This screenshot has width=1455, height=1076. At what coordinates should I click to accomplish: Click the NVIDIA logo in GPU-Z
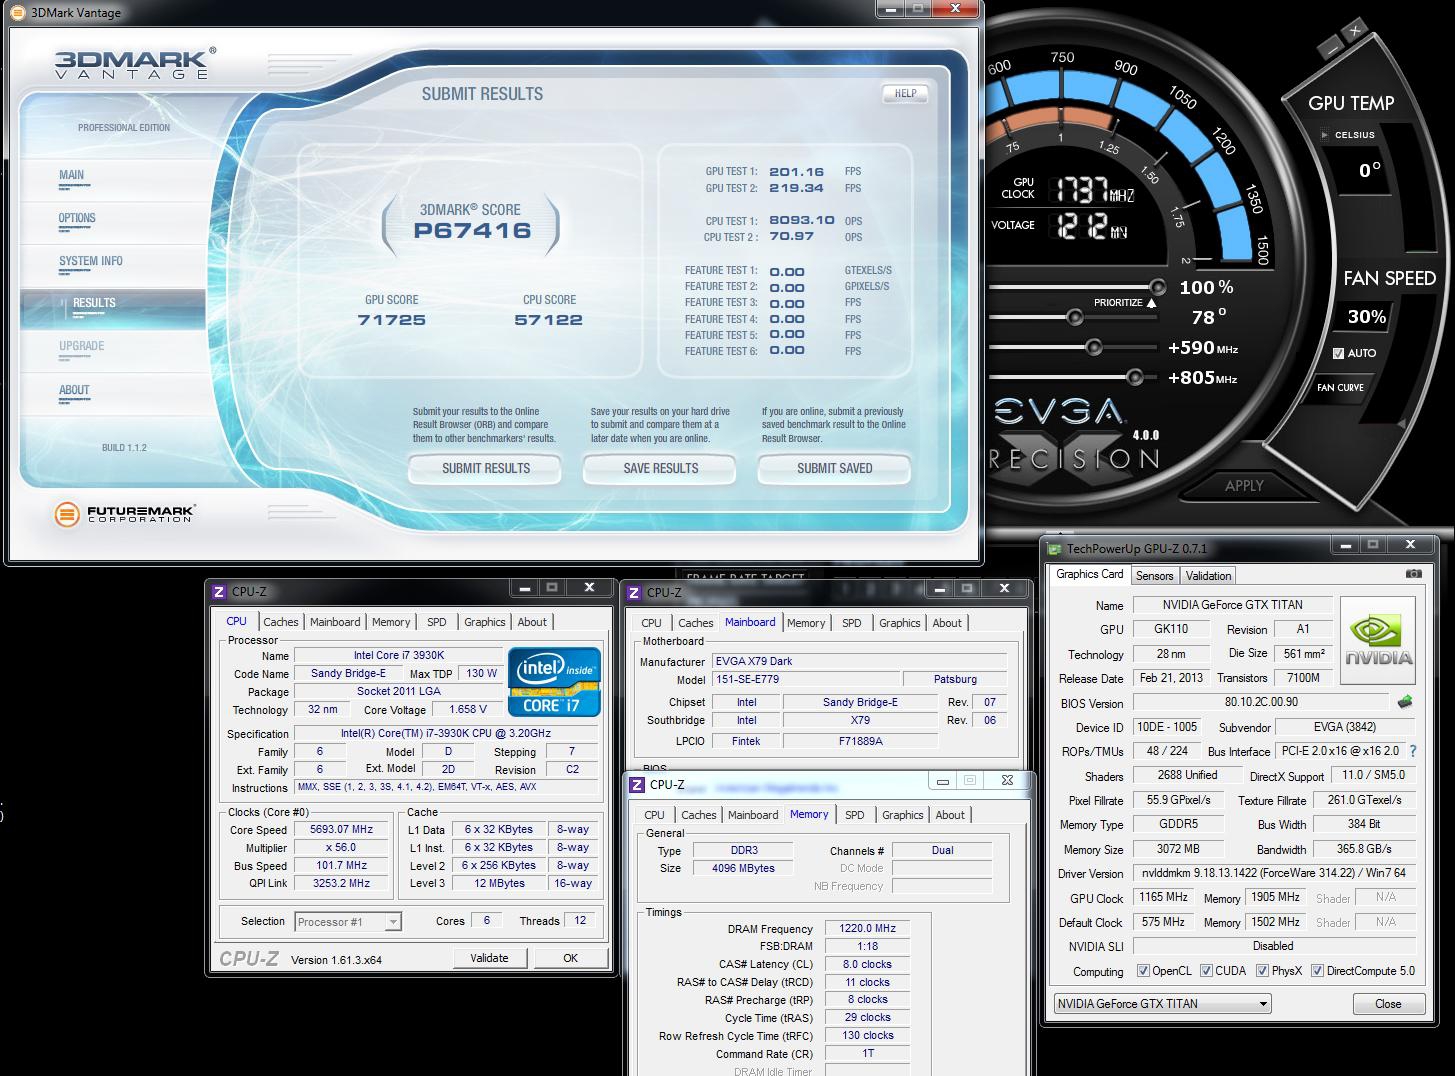[x=1378, y=640]
